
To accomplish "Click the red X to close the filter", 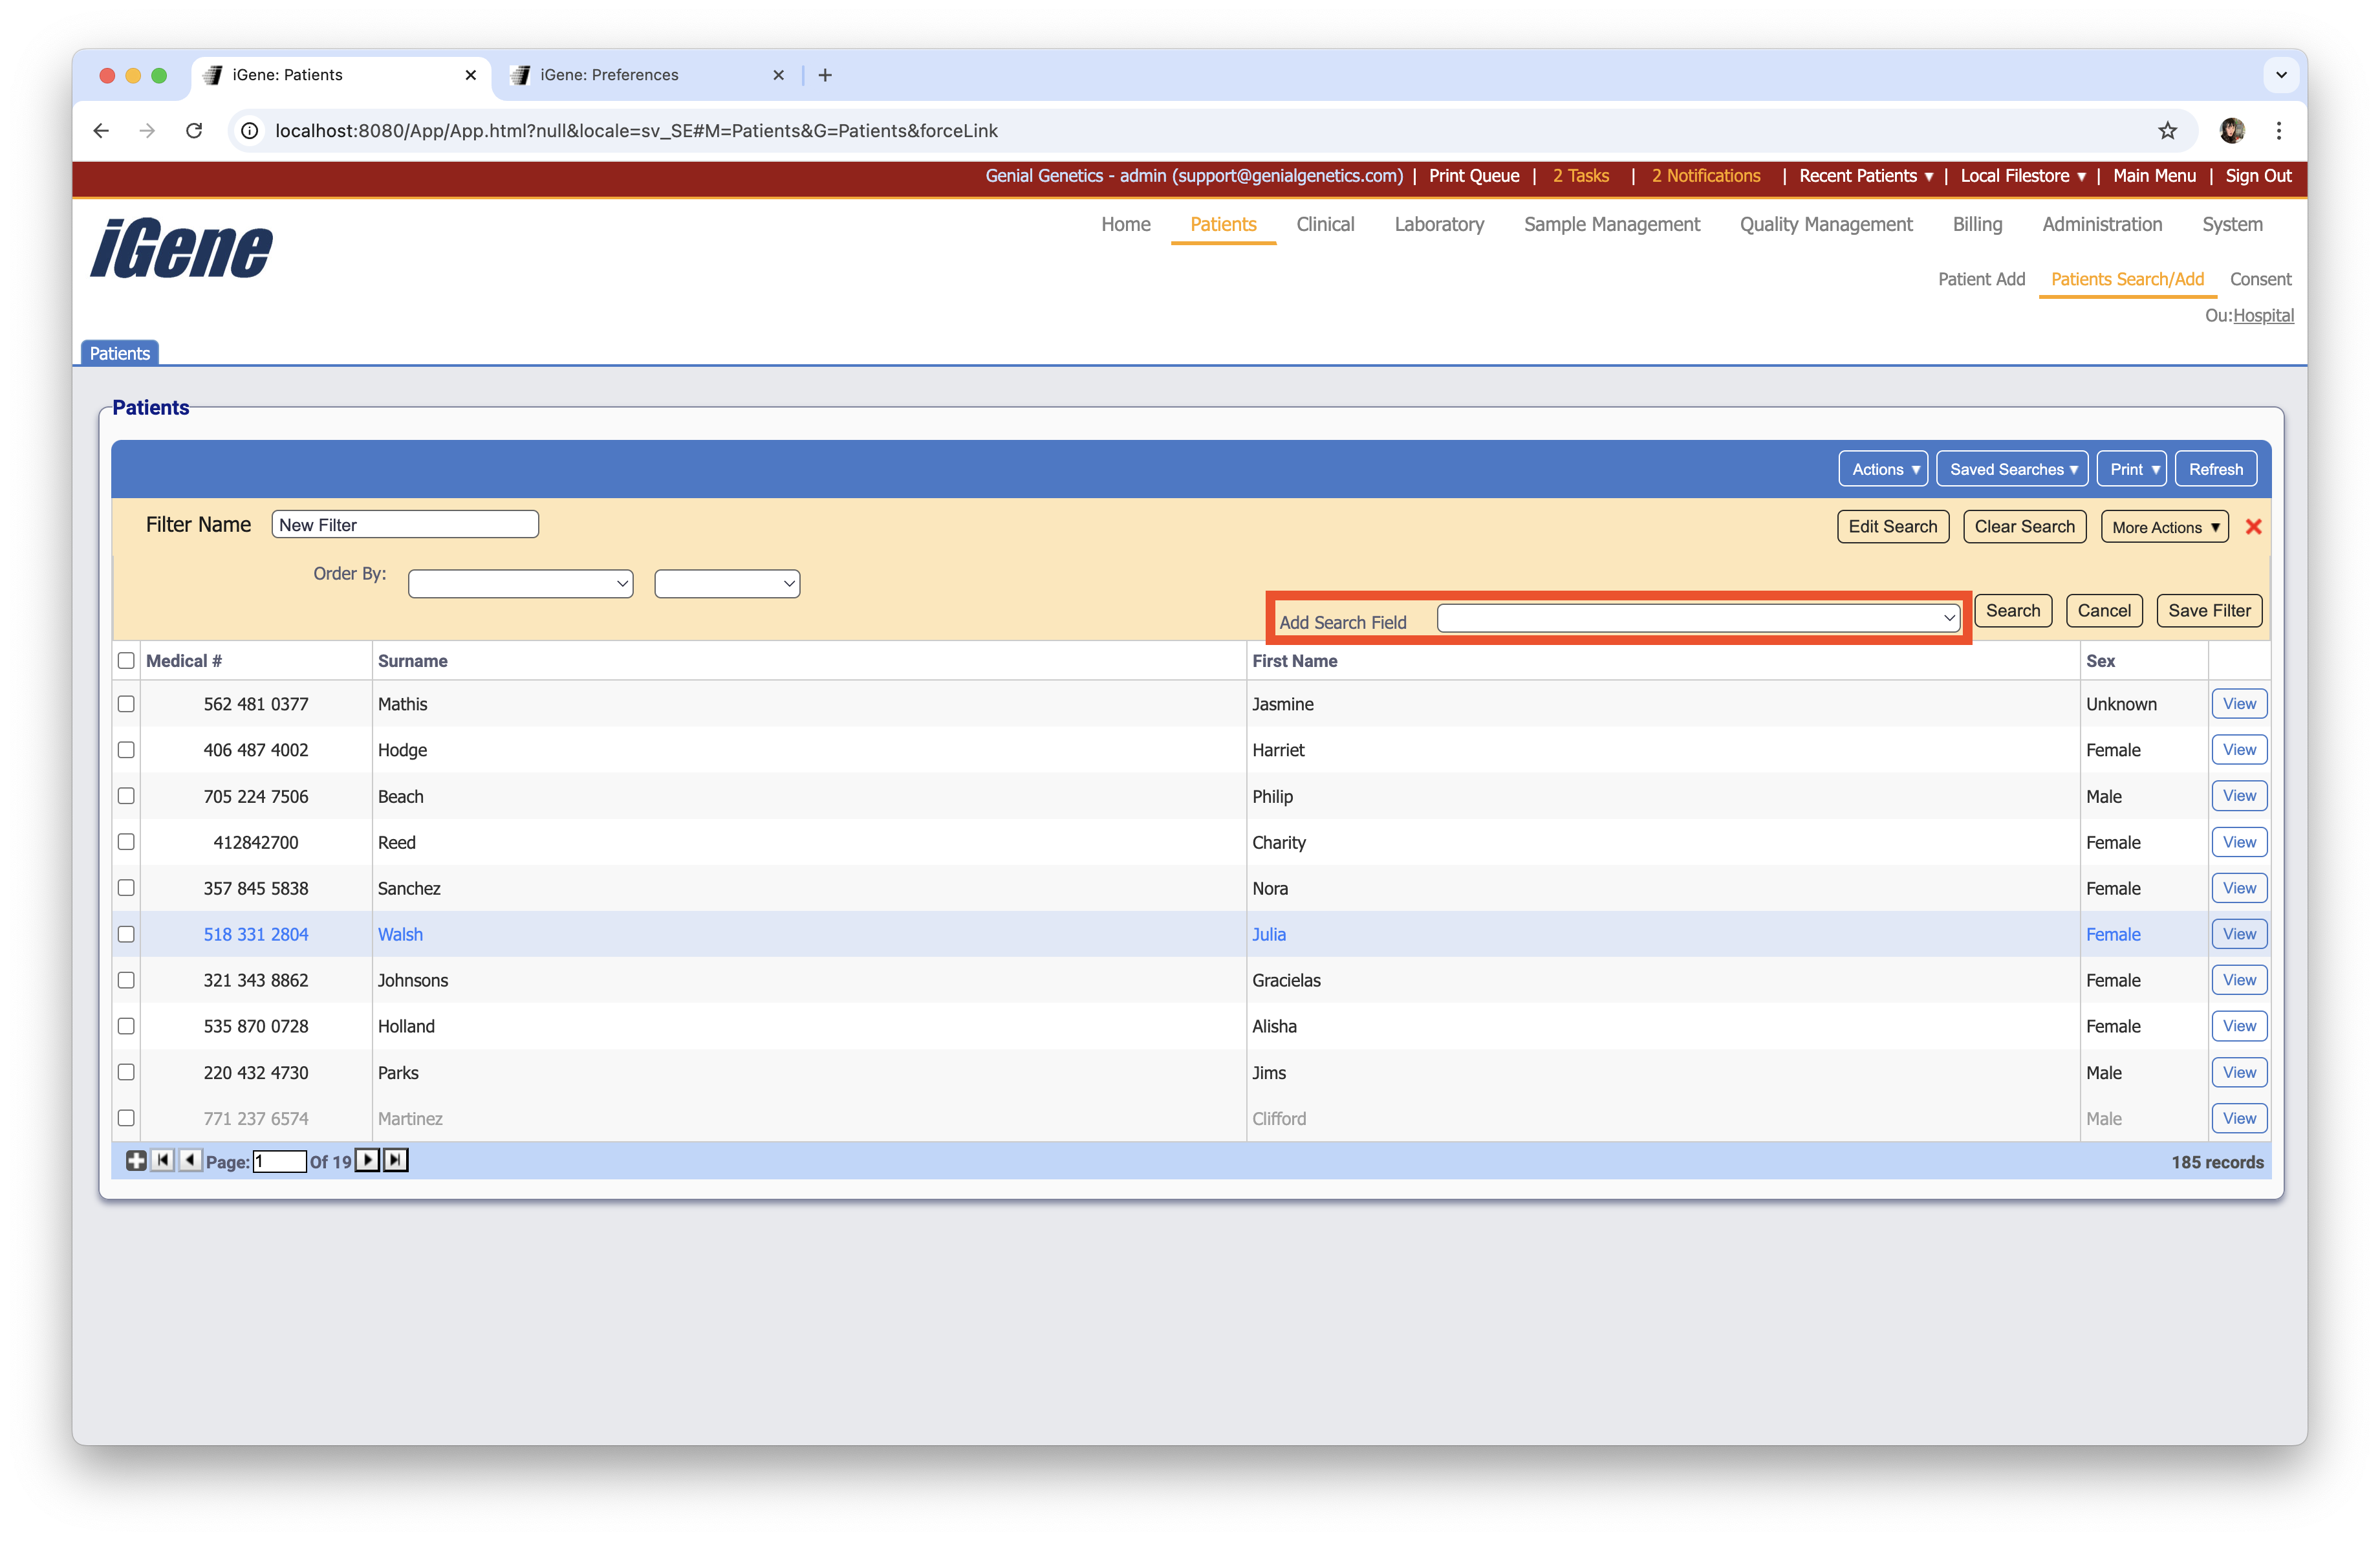I will (2255, 526).
